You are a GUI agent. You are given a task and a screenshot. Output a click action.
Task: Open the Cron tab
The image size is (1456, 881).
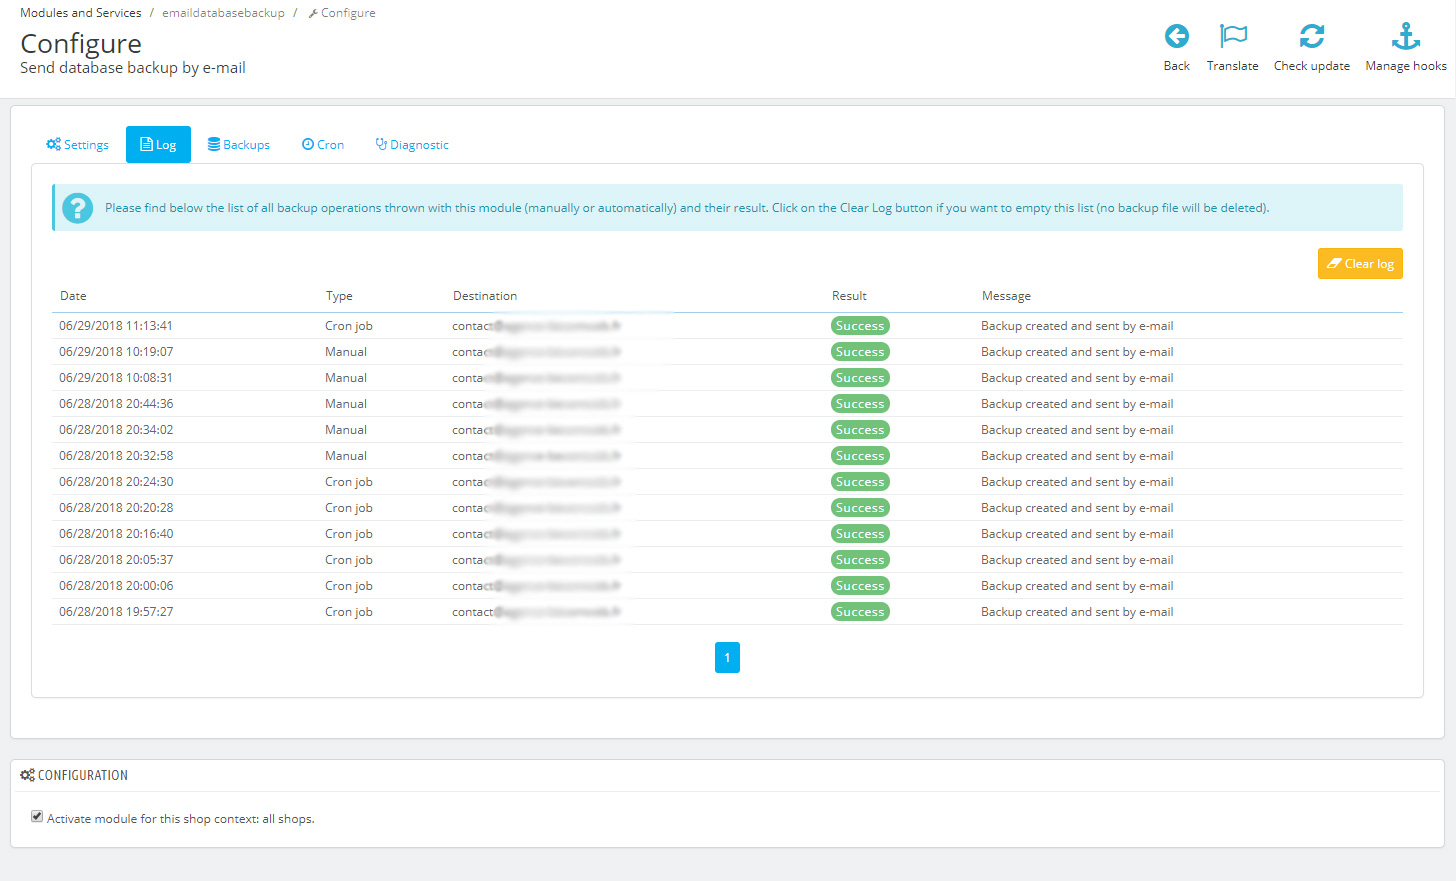point(323,145)
